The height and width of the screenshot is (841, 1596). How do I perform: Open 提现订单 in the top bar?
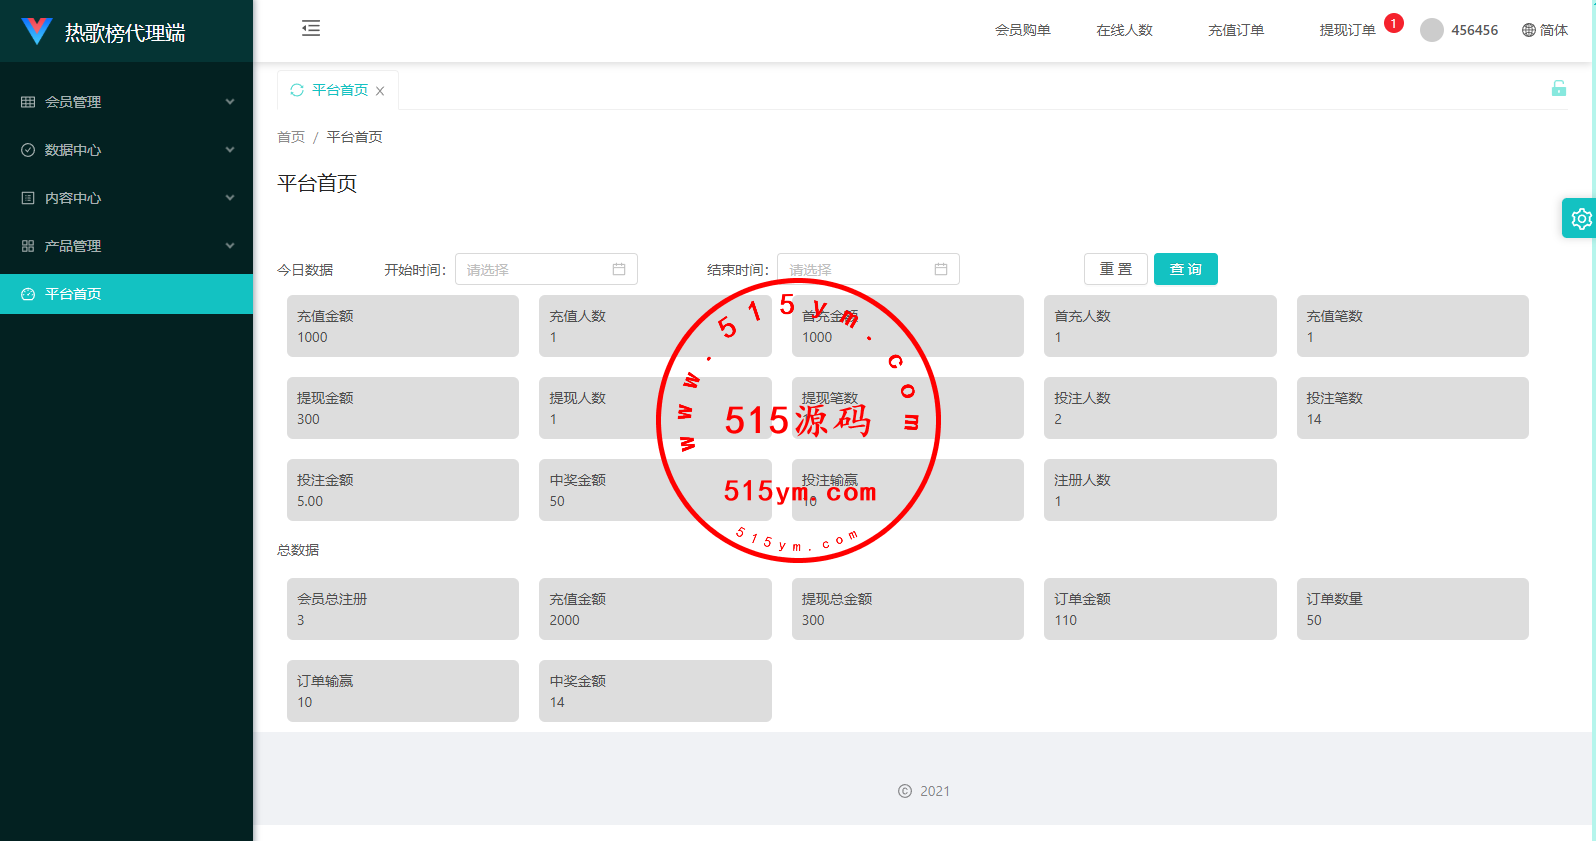(1347, 30)
